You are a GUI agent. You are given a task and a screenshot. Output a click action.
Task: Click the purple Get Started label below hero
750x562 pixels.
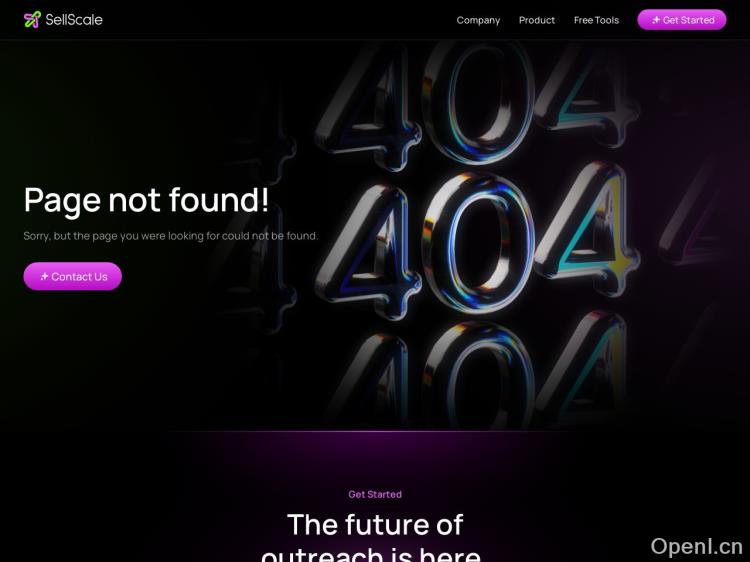[x=375, y=494]
